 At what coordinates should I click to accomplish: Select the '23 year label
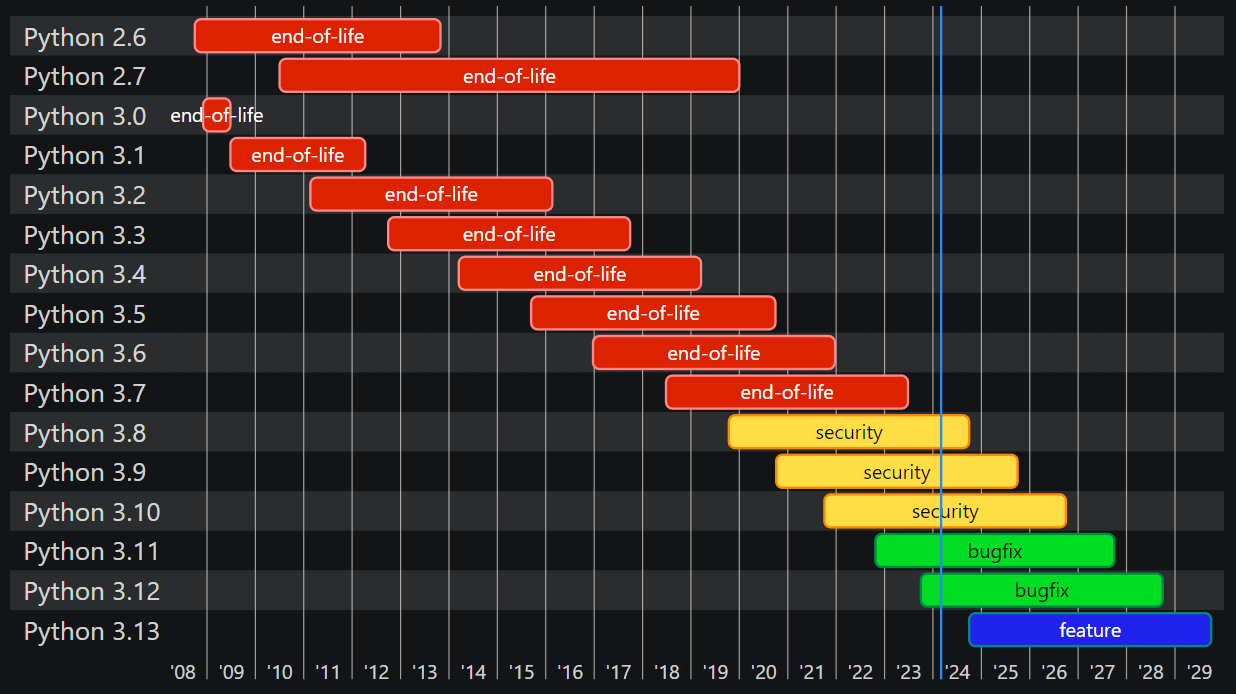[x=909, y=671]
